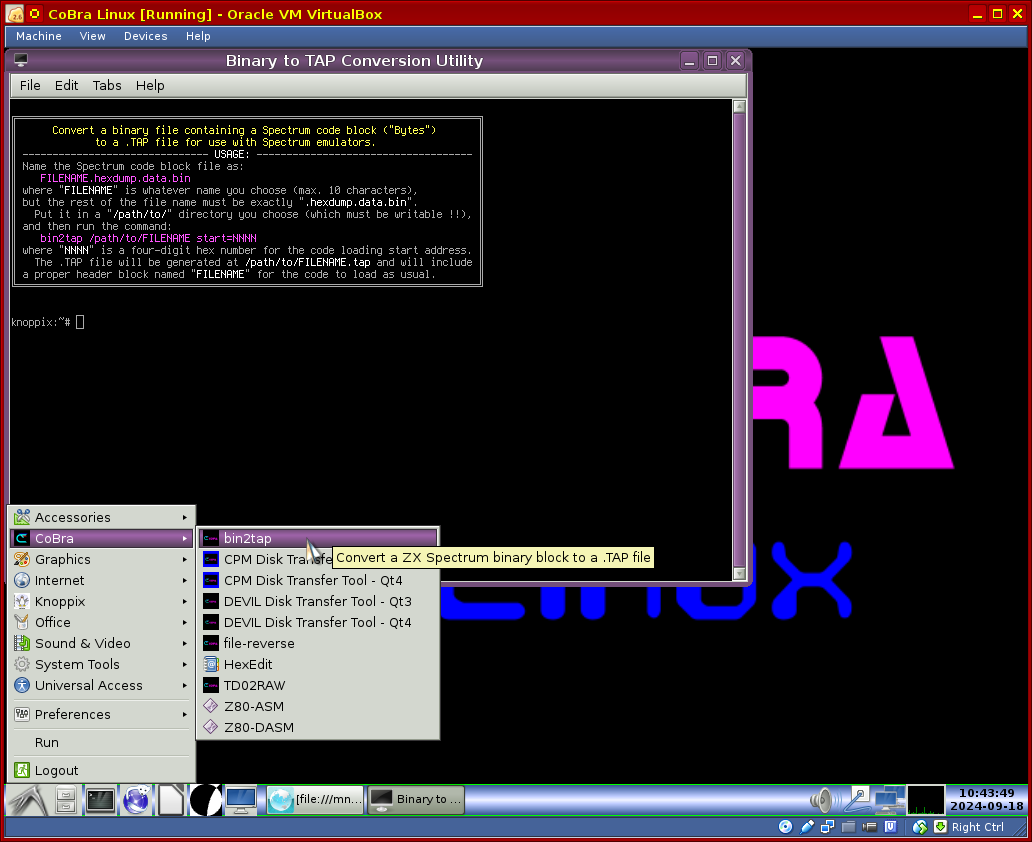Select HexEdit from the CoBra submenu
The height and width of the screenshot is (842, 1032).
tap(248, 664)
